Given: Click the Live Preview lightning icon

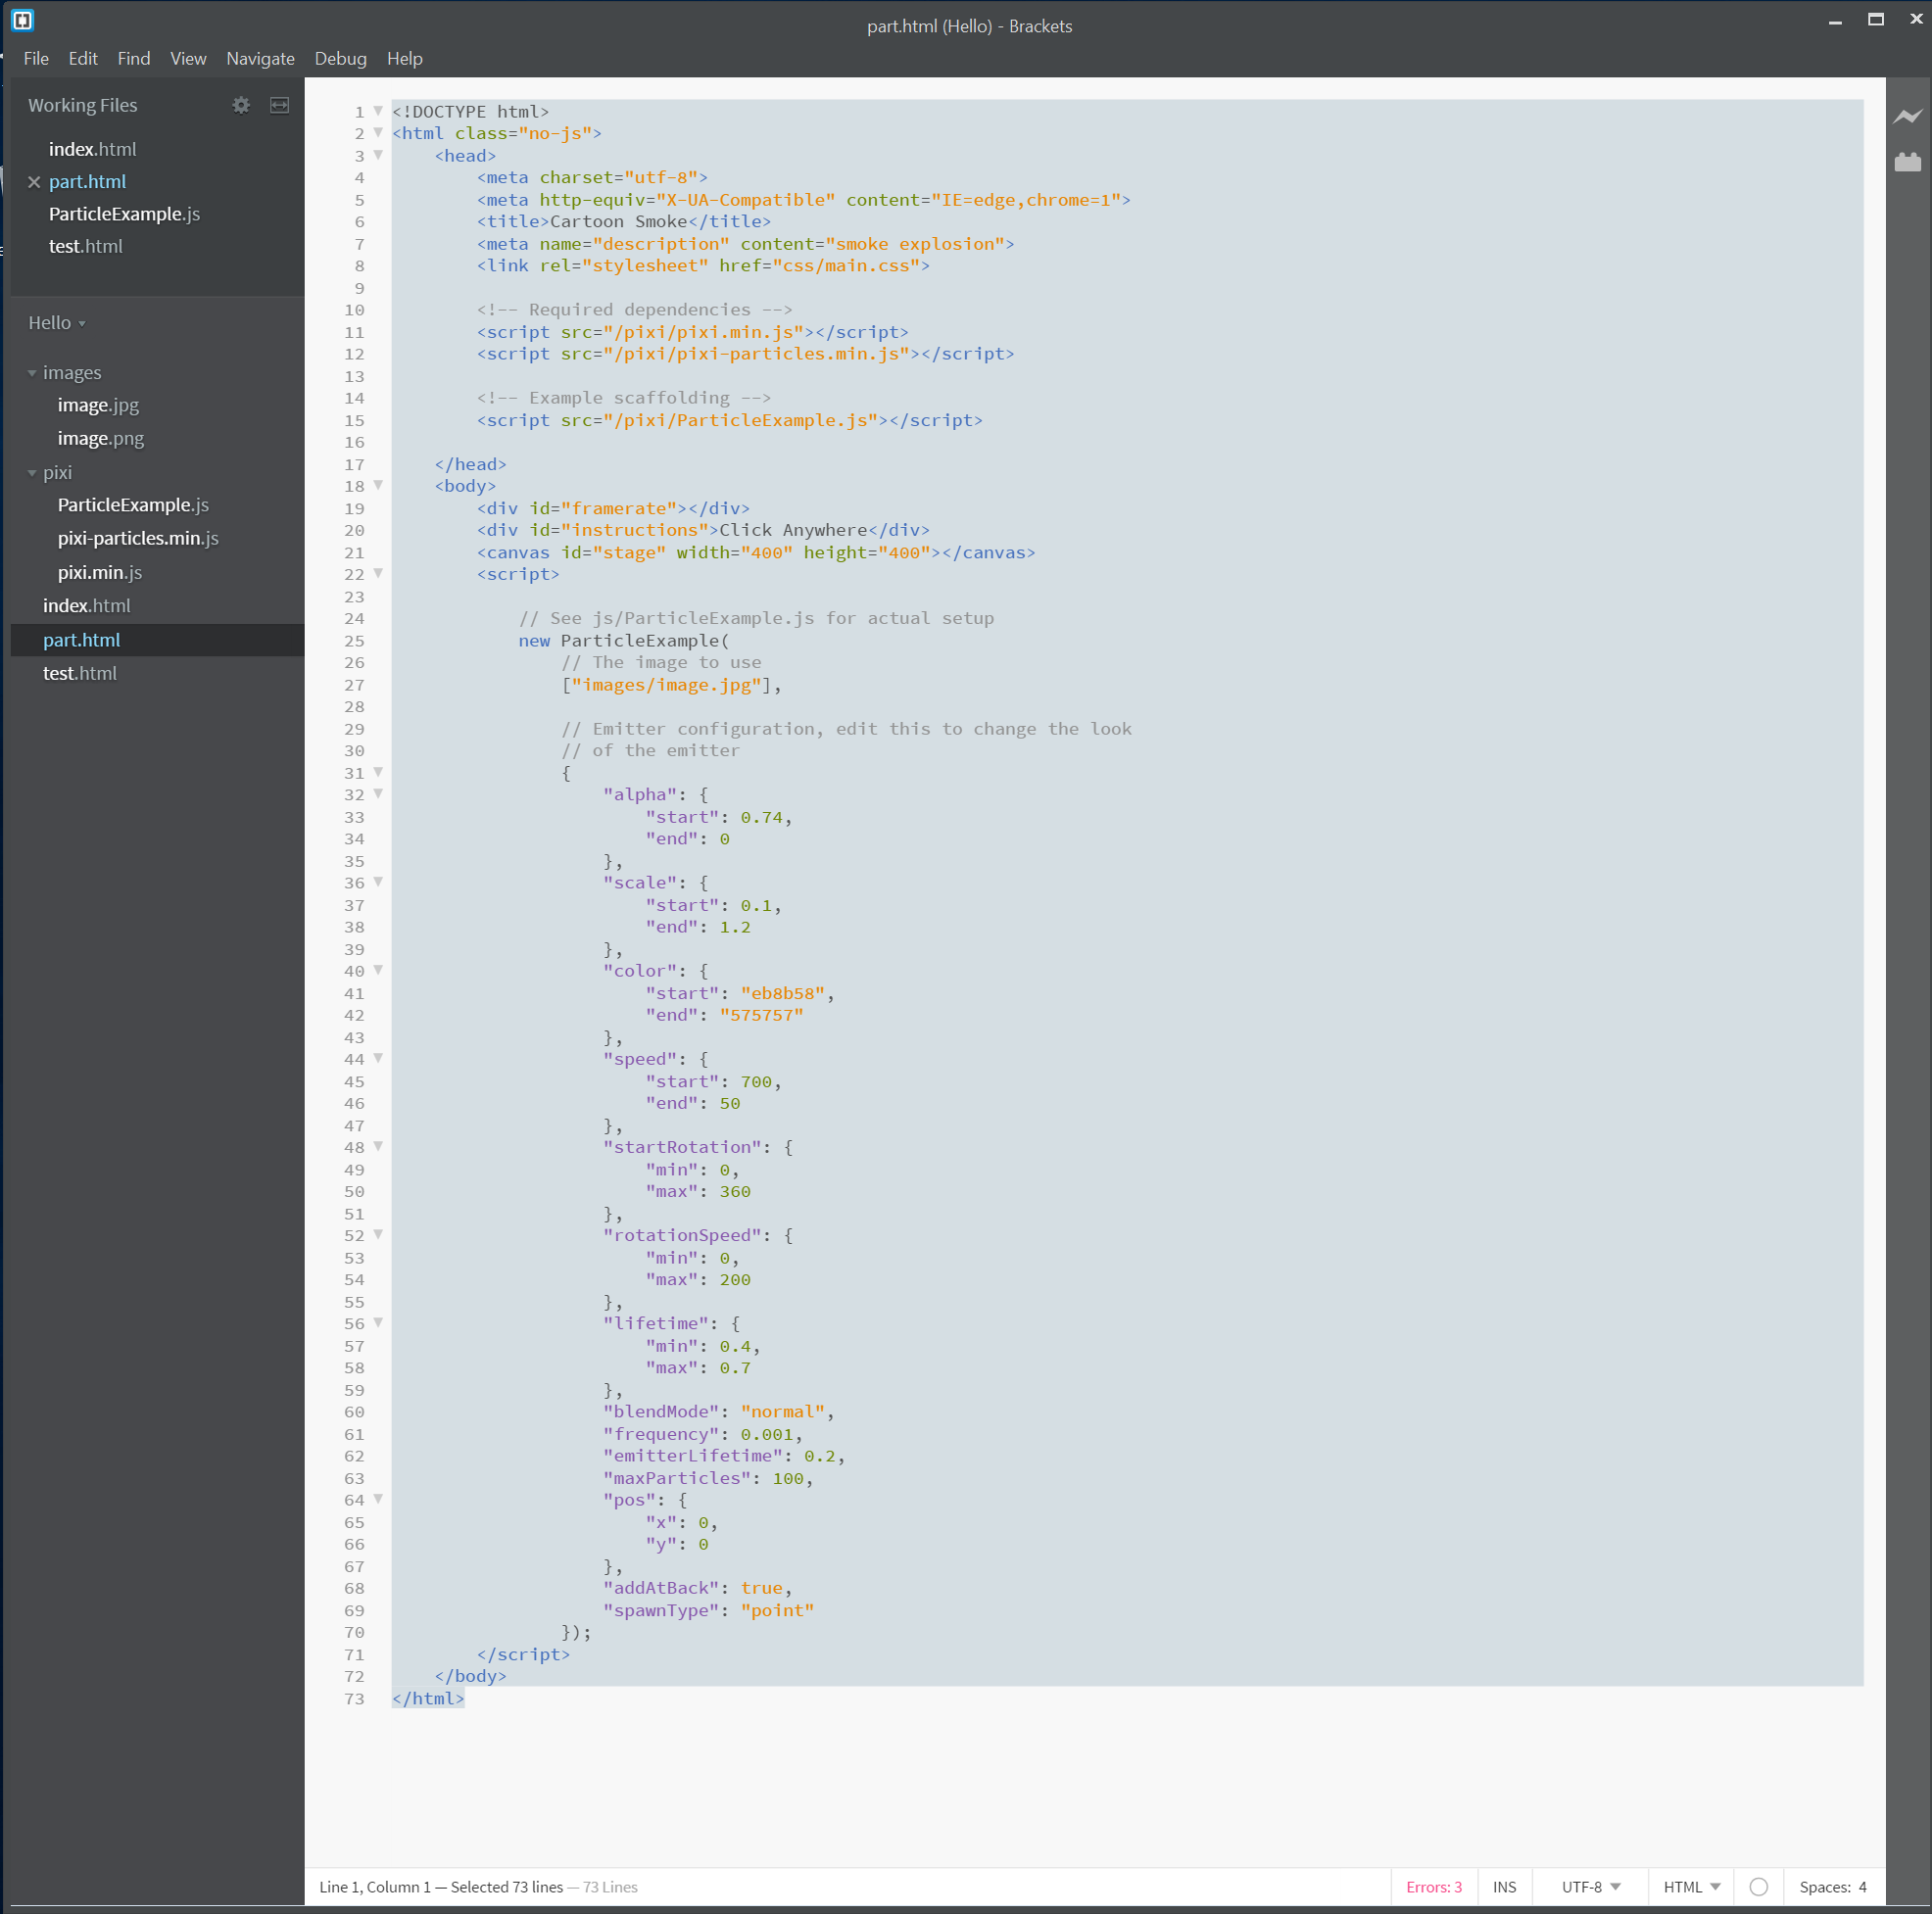Looking at the screenshot, I should tap(1907, 117).
